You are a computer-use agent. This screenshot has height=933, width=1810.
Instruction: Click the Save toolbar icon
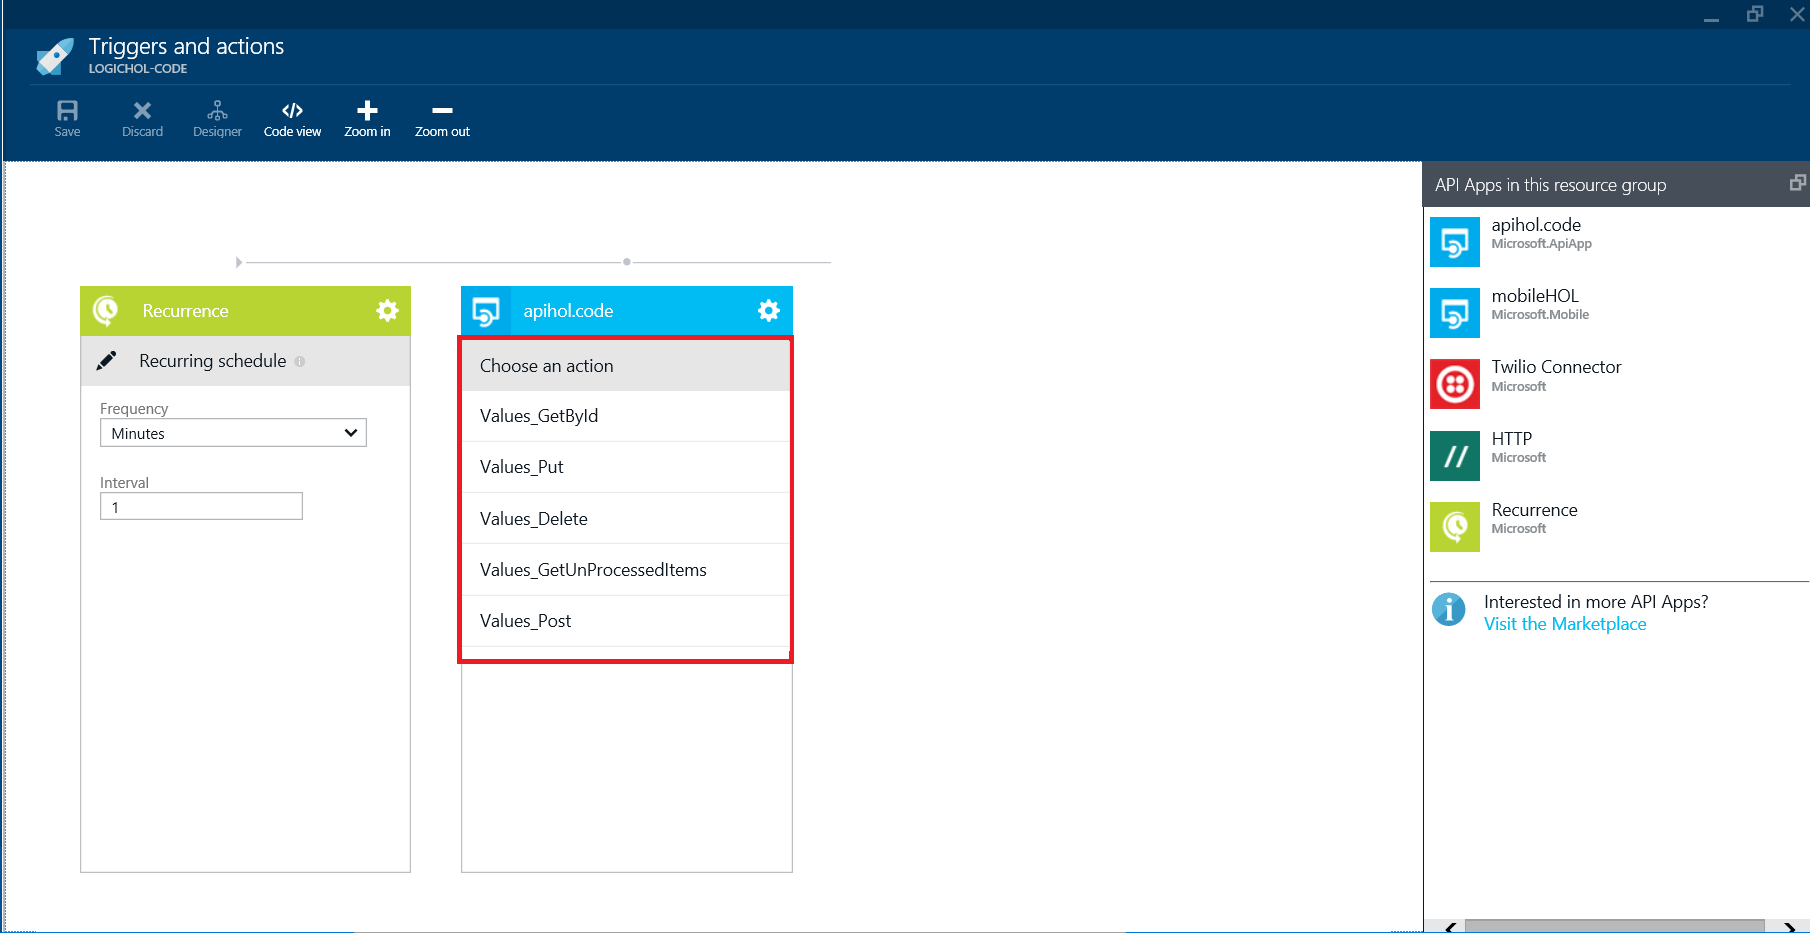click(x=67, y=118)
